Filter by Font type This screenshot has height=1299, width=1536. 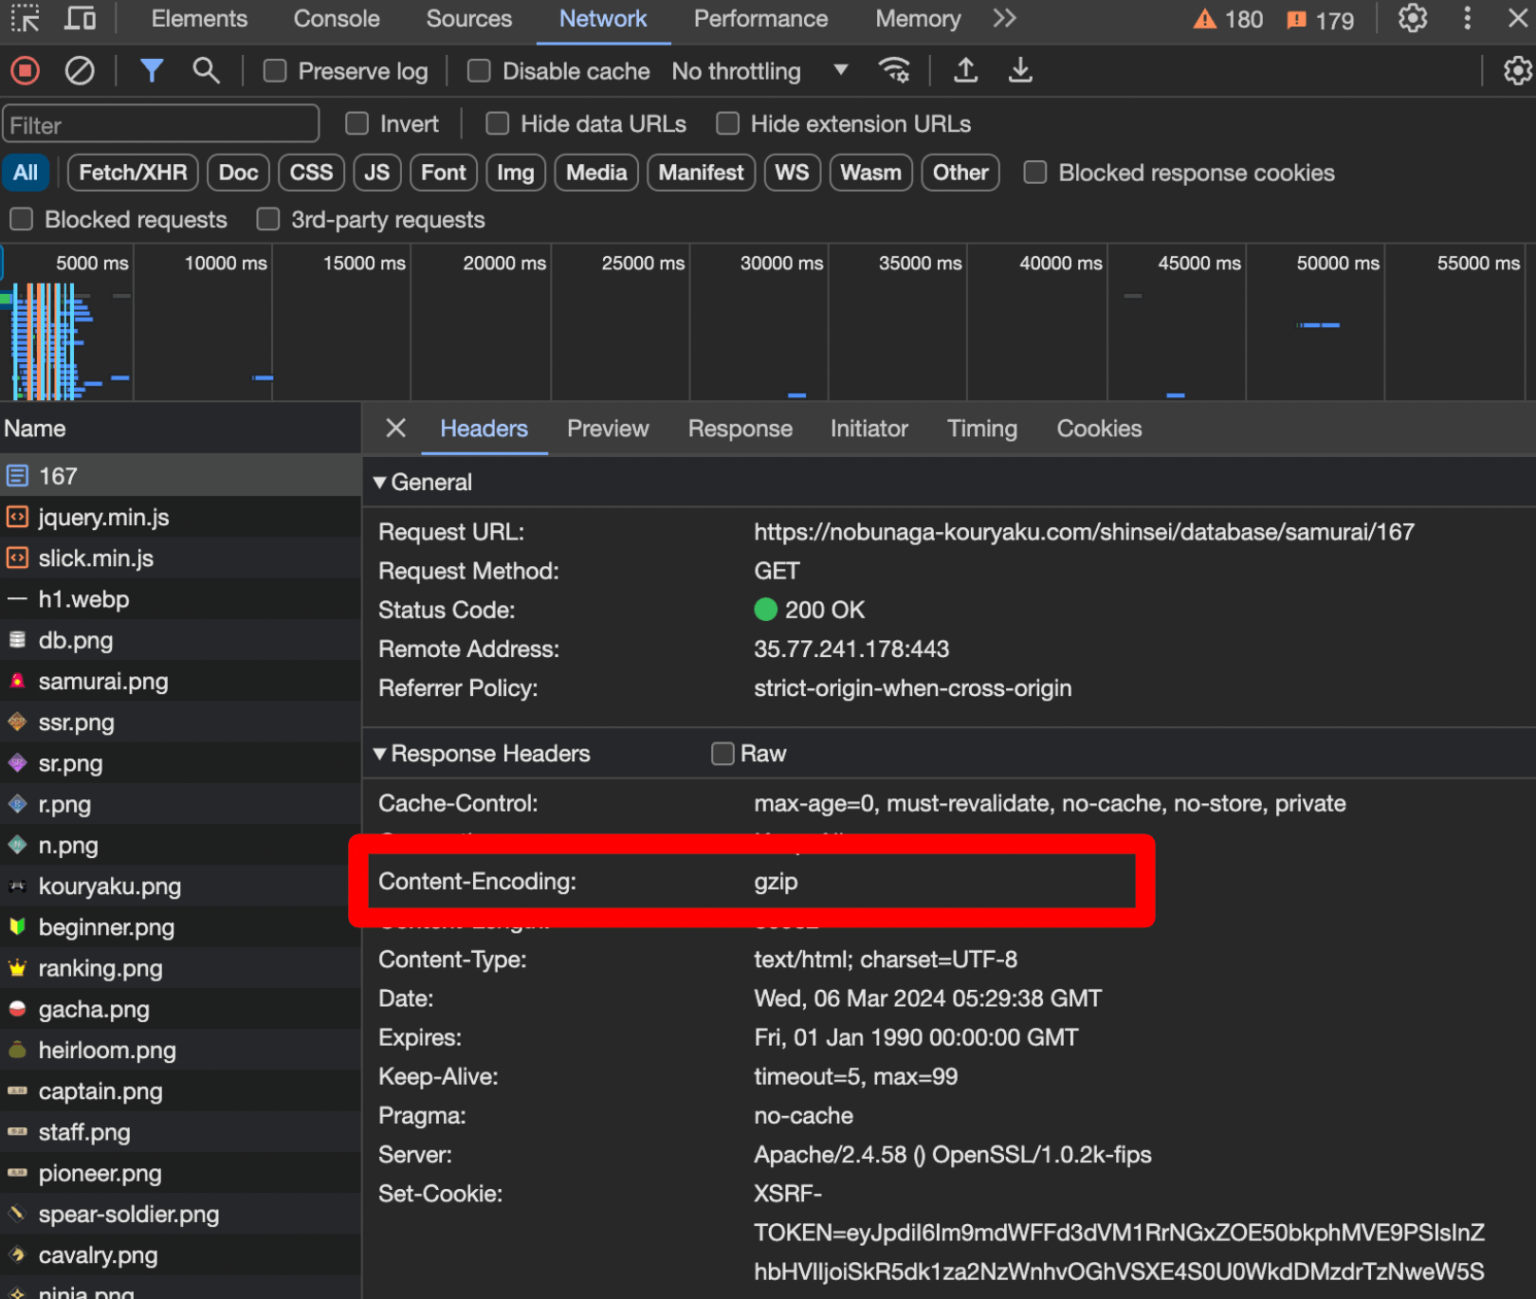pyautogui.click(x=443, y=172)
